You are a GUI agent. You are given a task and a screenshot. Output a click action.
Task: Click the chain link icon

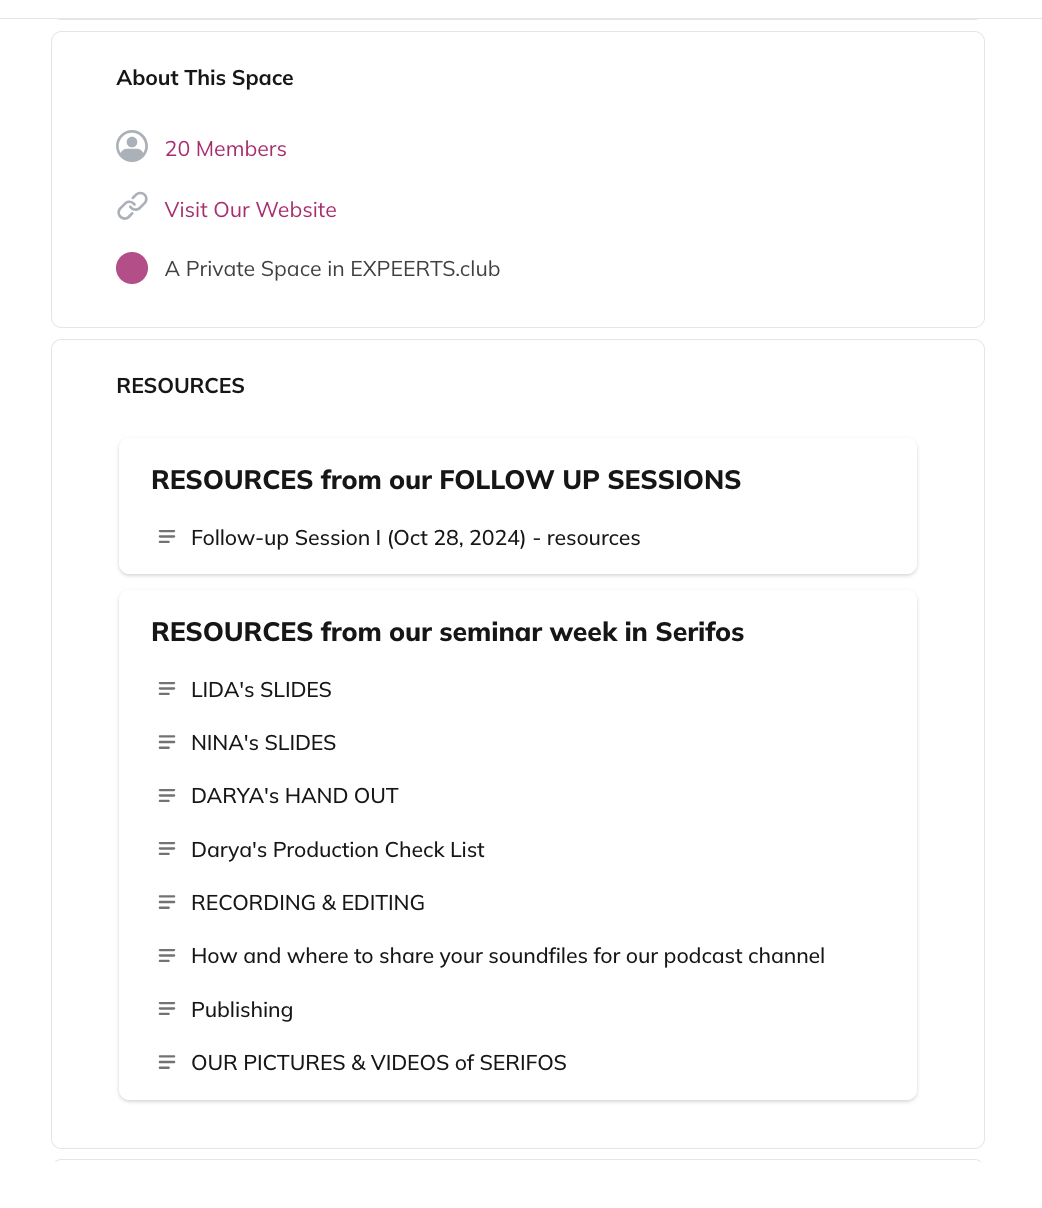pyautogui.click(x=132, y=207)
